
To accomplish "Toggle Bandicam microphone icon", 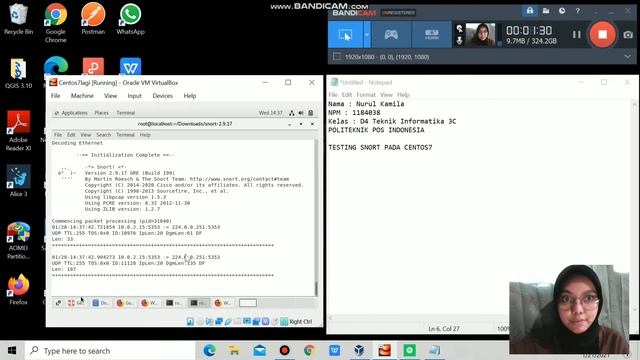I will point(459,40).
